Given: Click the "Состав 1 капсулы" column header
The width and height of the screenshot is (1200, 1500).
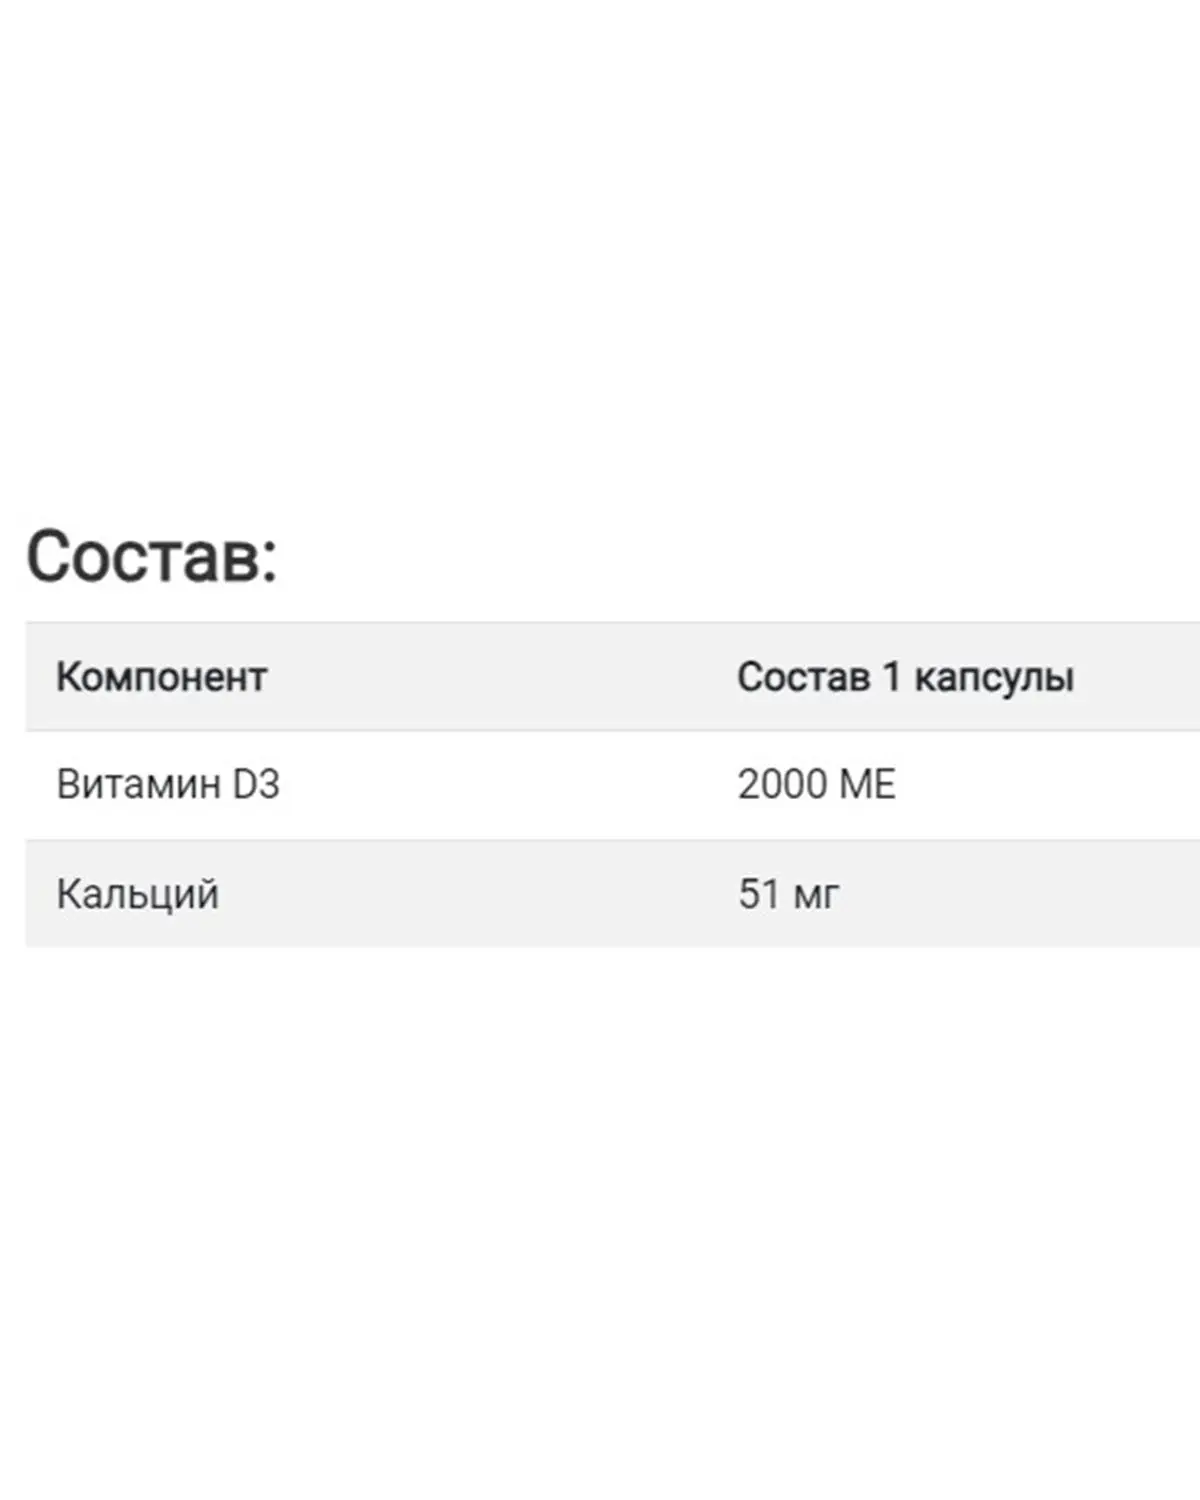Looking at the screenshot, I should [905, 677].
